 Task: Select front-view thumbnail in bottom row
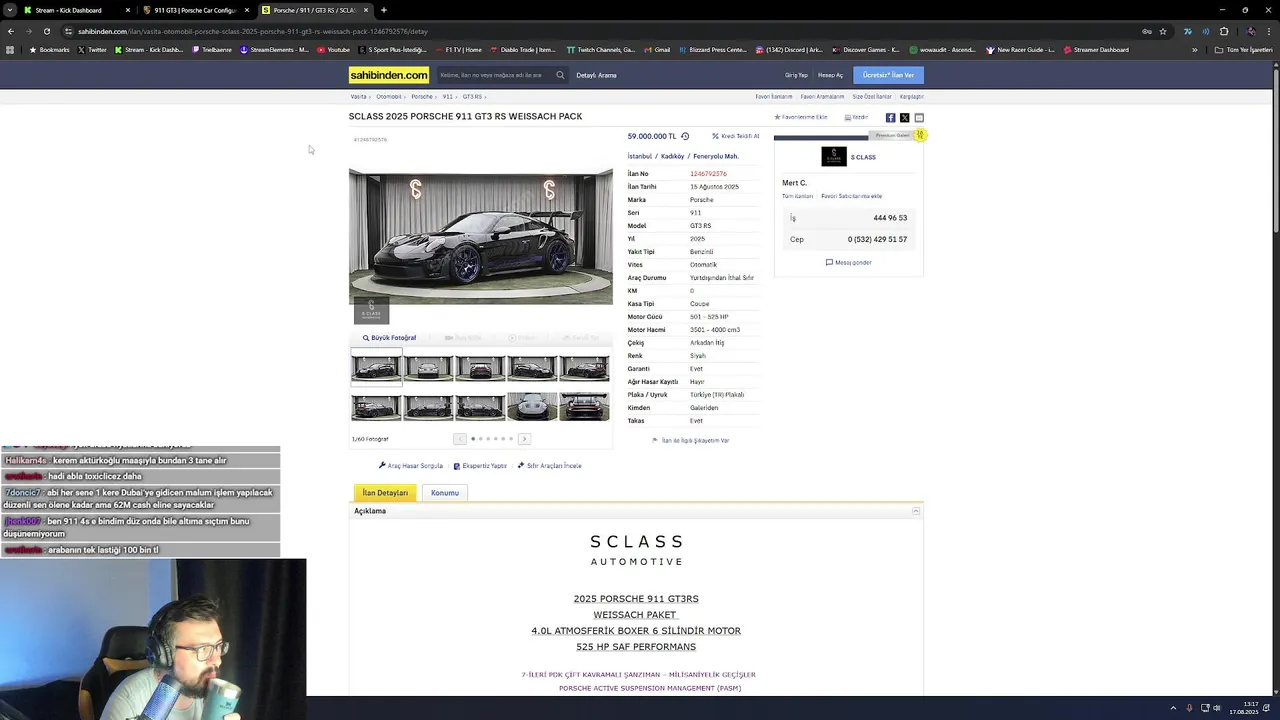532,406
